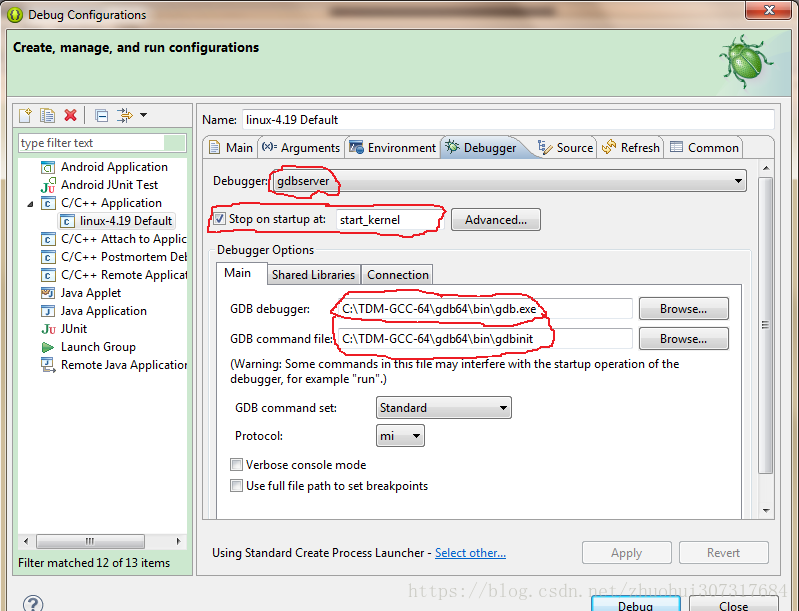This screenshot has width=799, height=611.
Task: Click scroll up arrow in debugger panel
Action: (766, 168)
